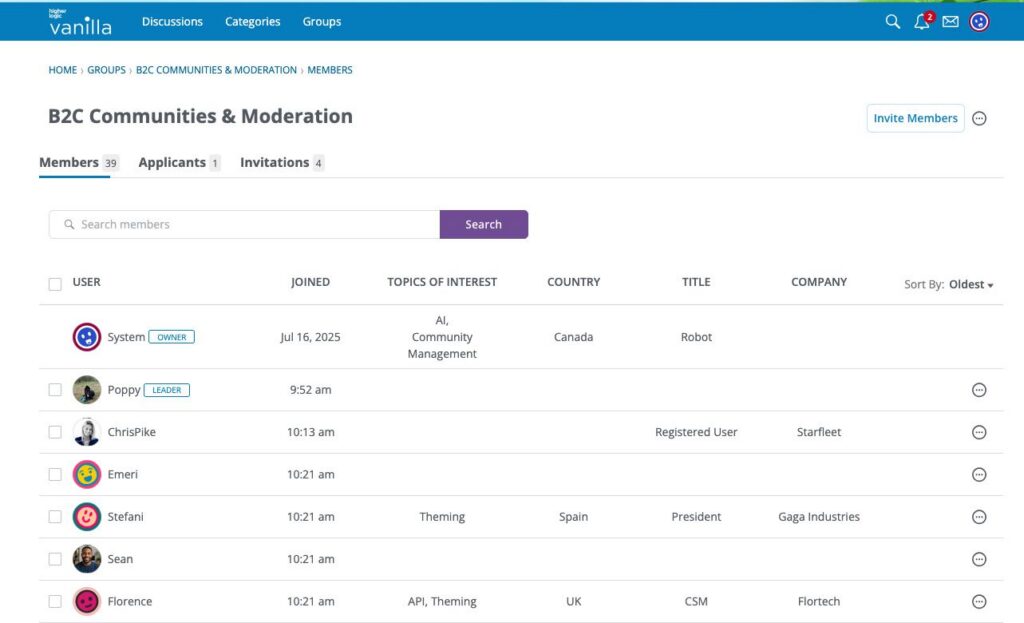
Task: Open the options menu on Sean's row
Action: (979, 559)
